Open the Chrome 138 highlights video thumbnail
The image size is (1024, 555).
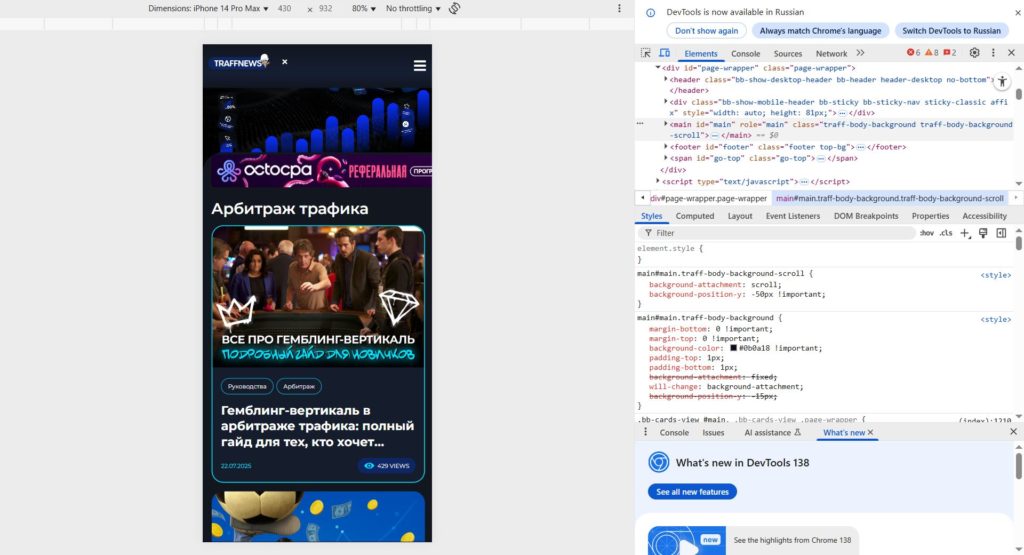tap(686, 541)
